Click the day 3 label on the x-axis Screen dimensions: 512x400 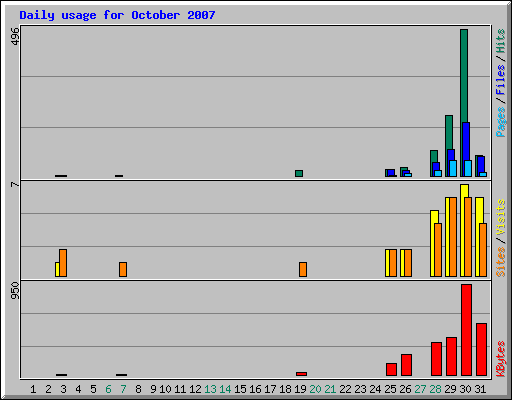coord(63,389)
